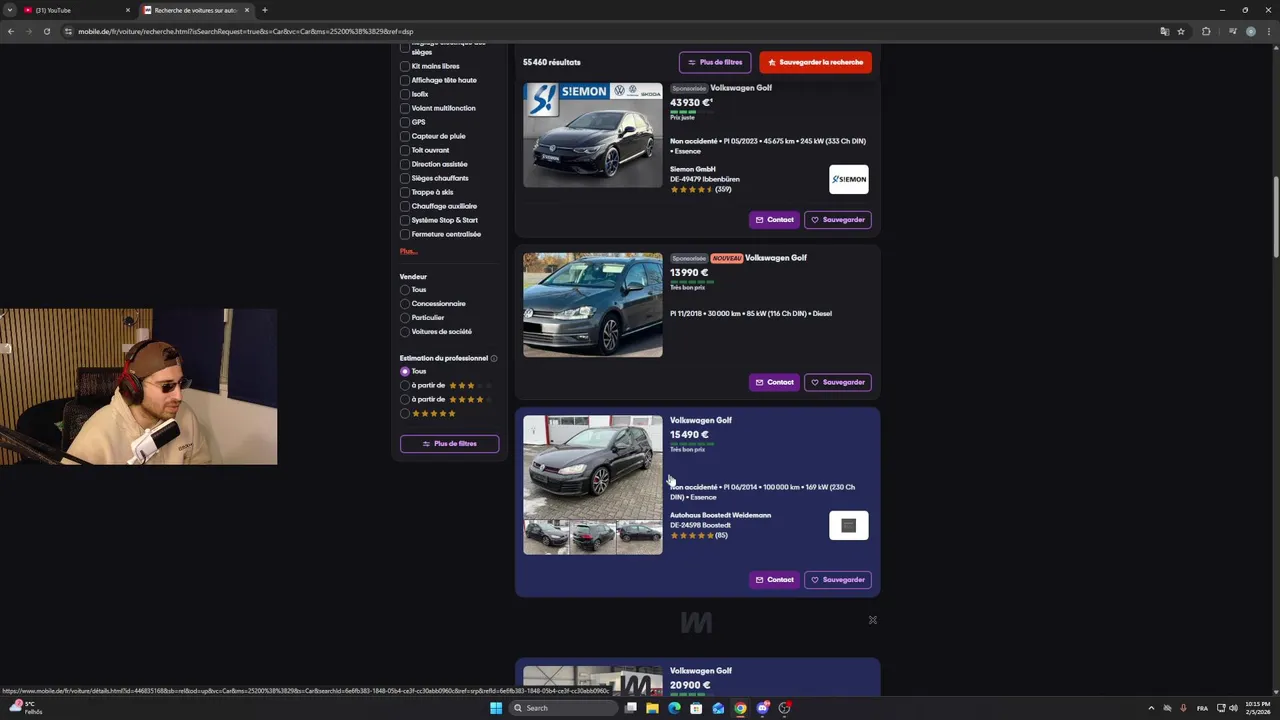Viewport: 1280px width, 720px height.
Task: Contact seller of the 13 990 € Golf
Action: point(774,382)
